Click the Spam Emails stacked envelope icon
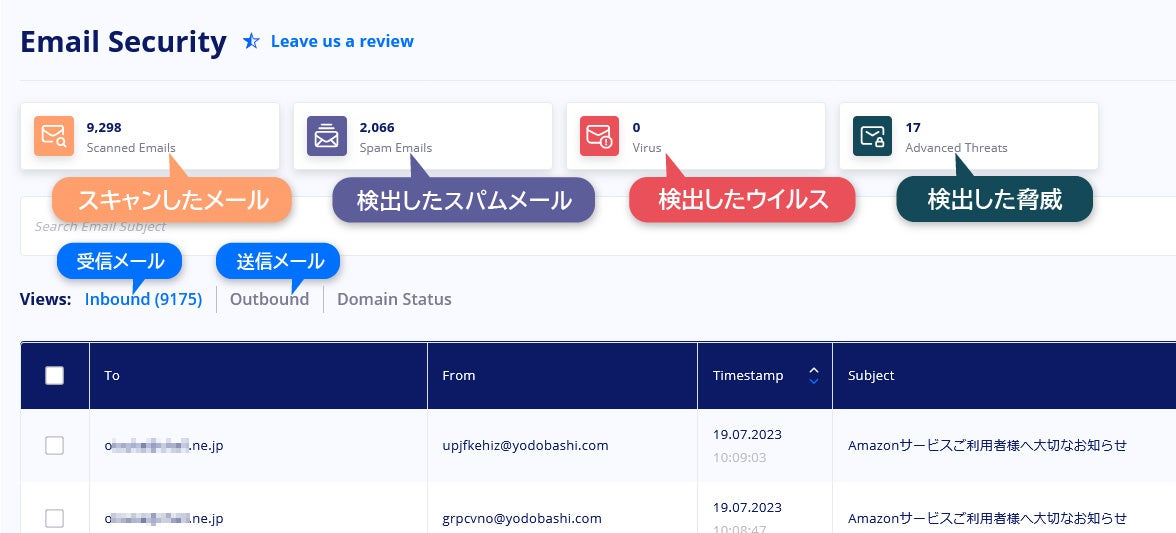Screen dimensions: 1176x533 coord(327,136)
